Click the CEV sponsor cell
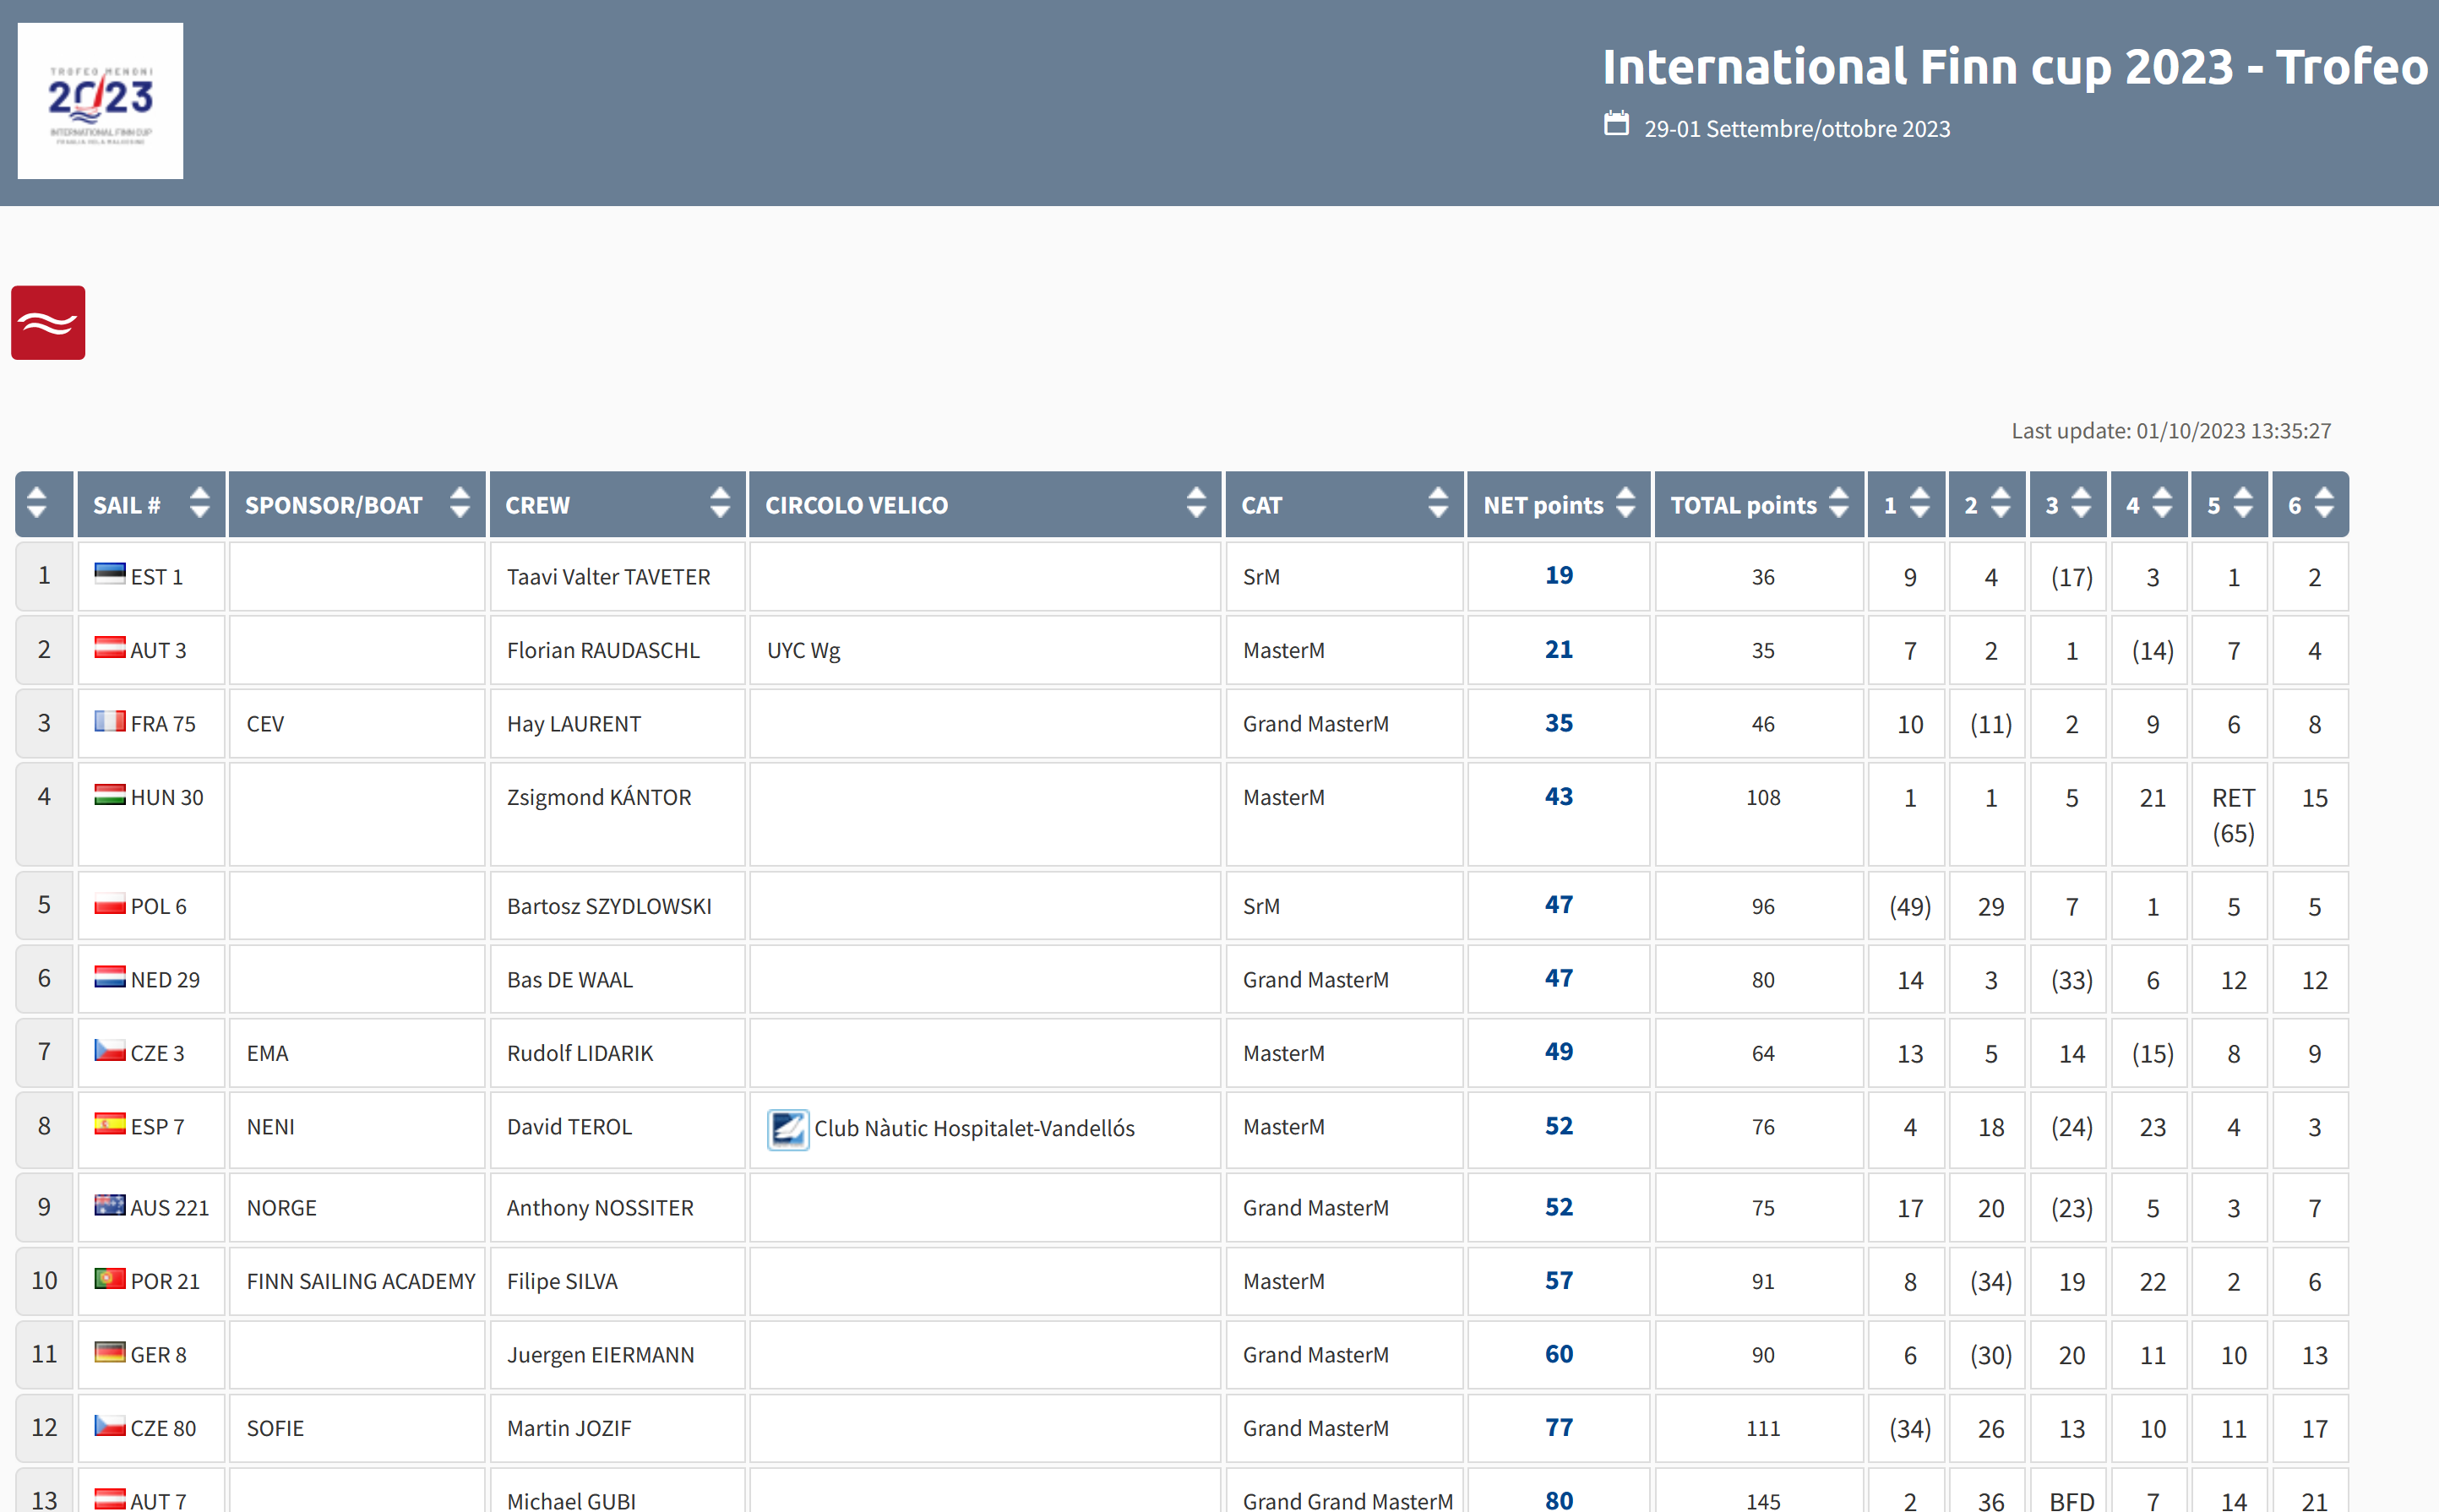Viewport: 2439px width, 1512px height. (357, 724)
